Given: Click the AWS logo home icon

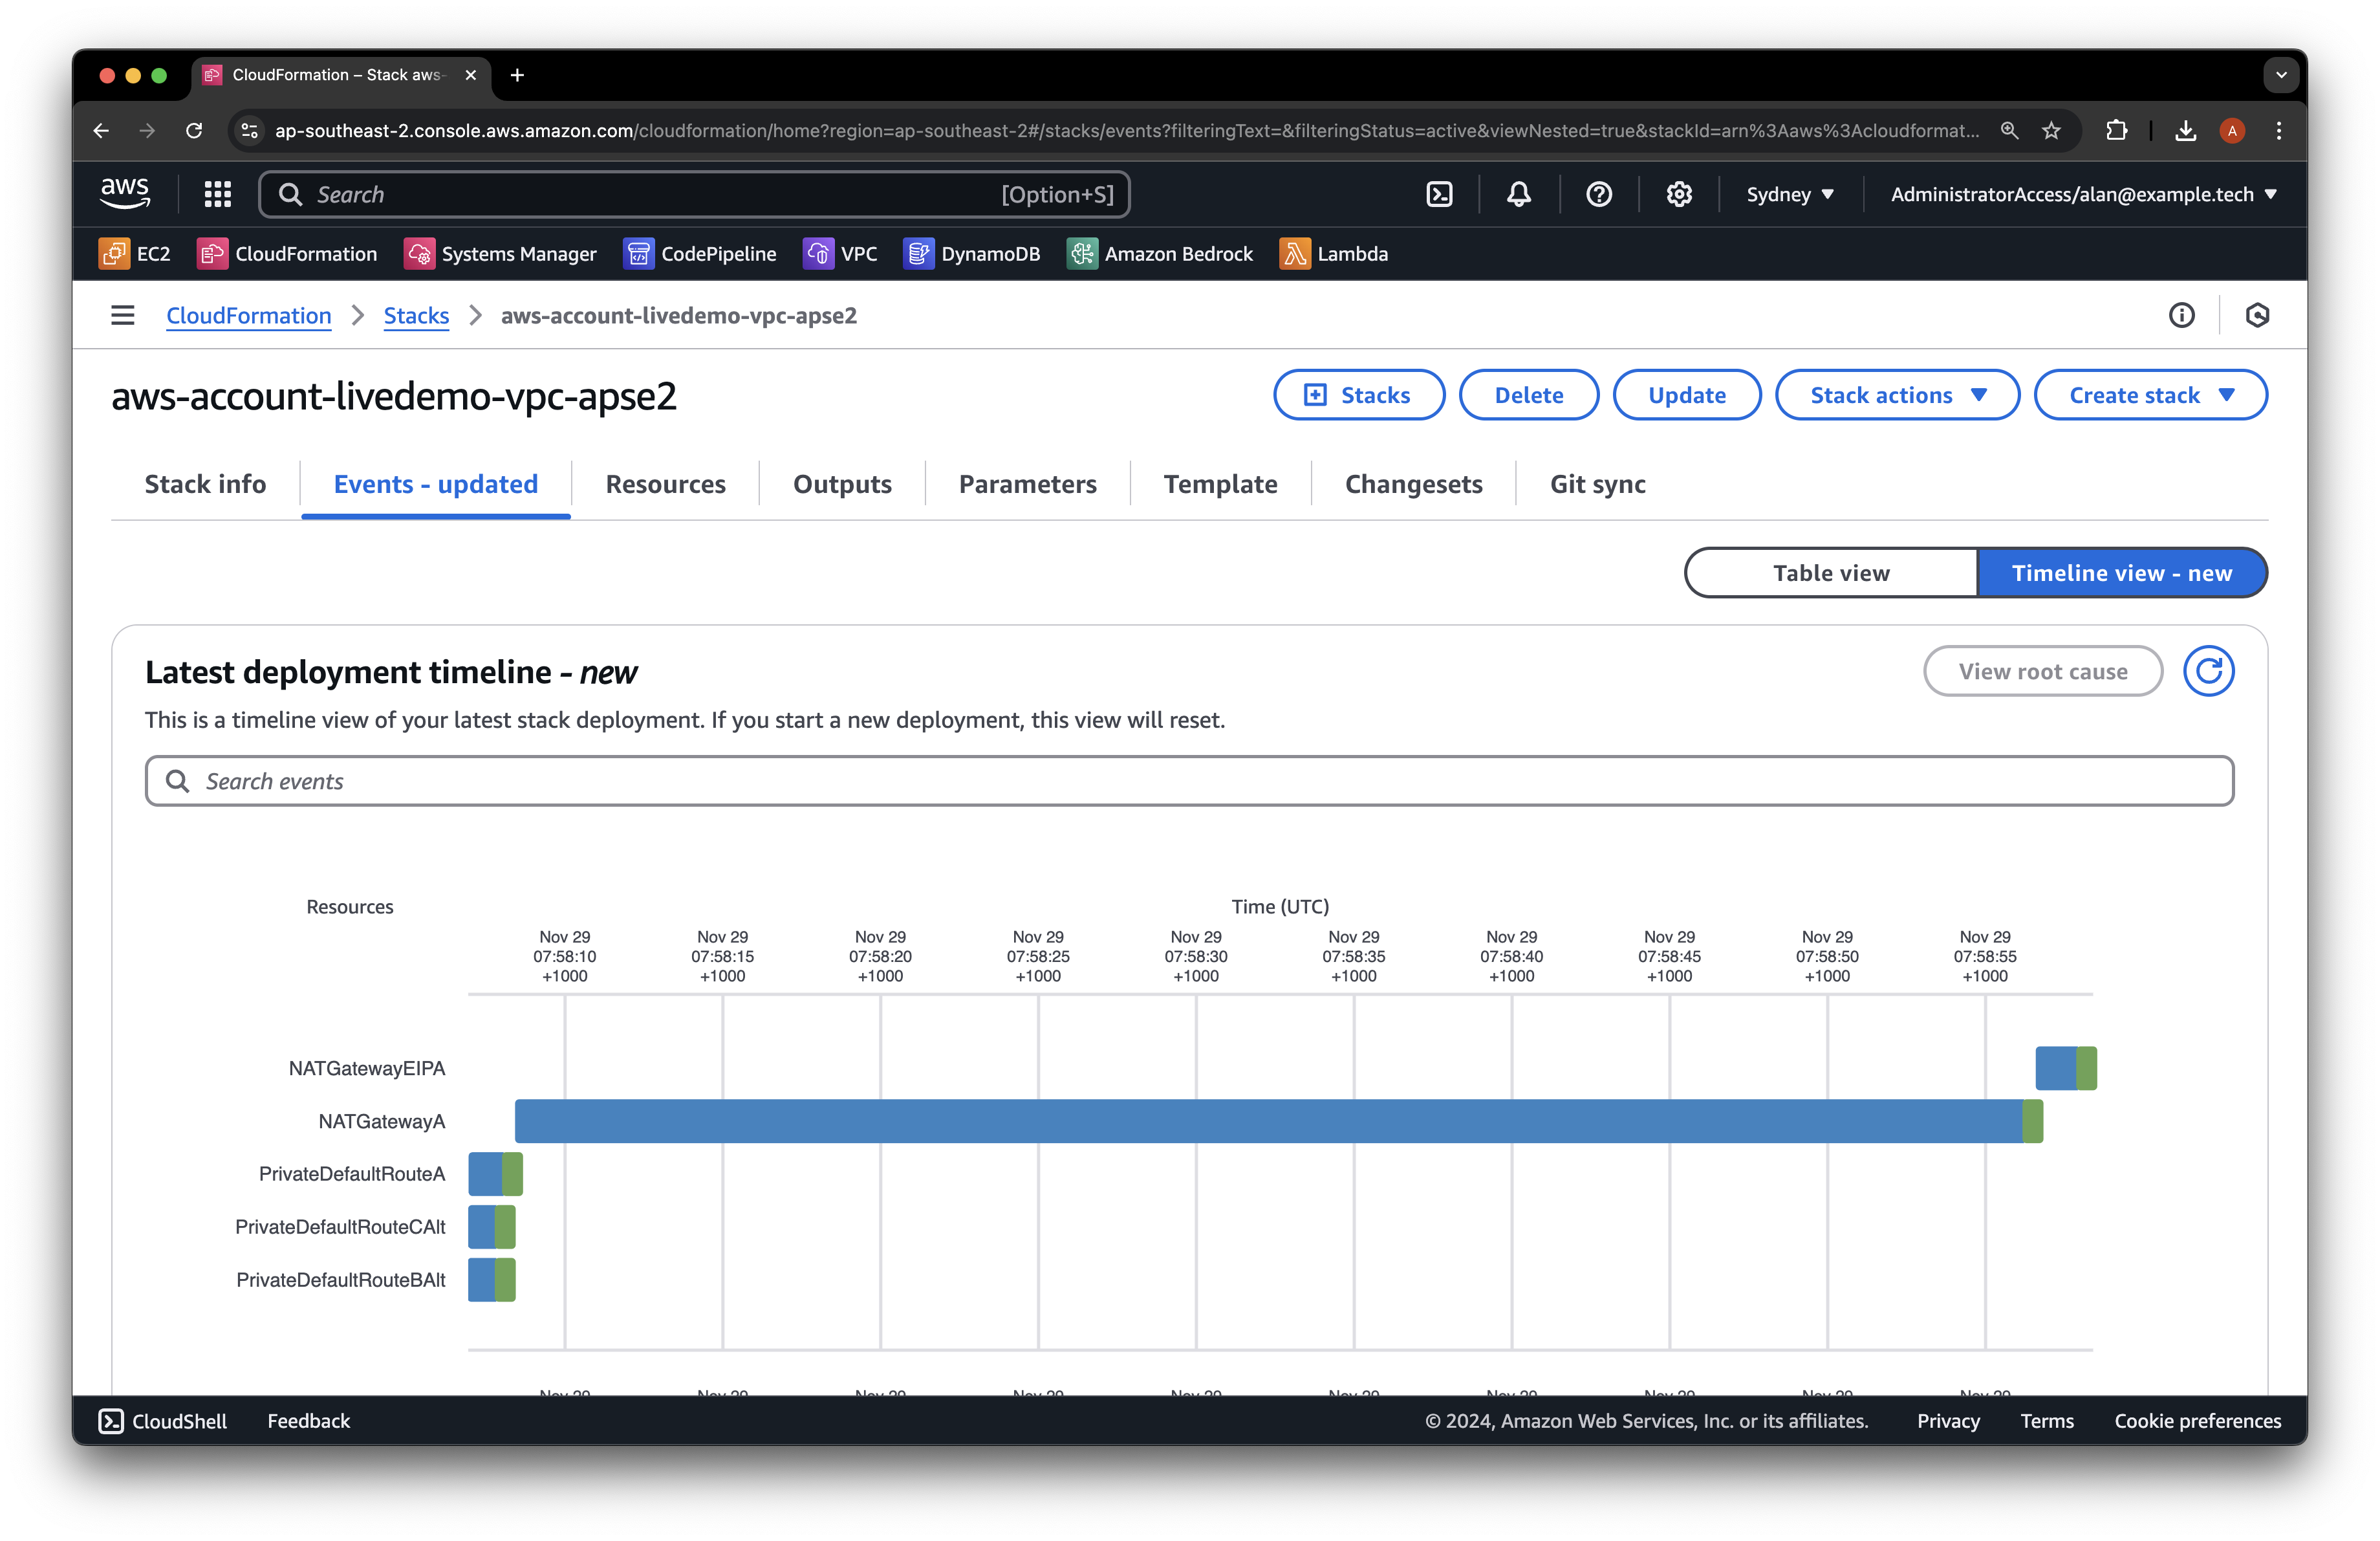Looking at the screenshot, I should [125, 194].
